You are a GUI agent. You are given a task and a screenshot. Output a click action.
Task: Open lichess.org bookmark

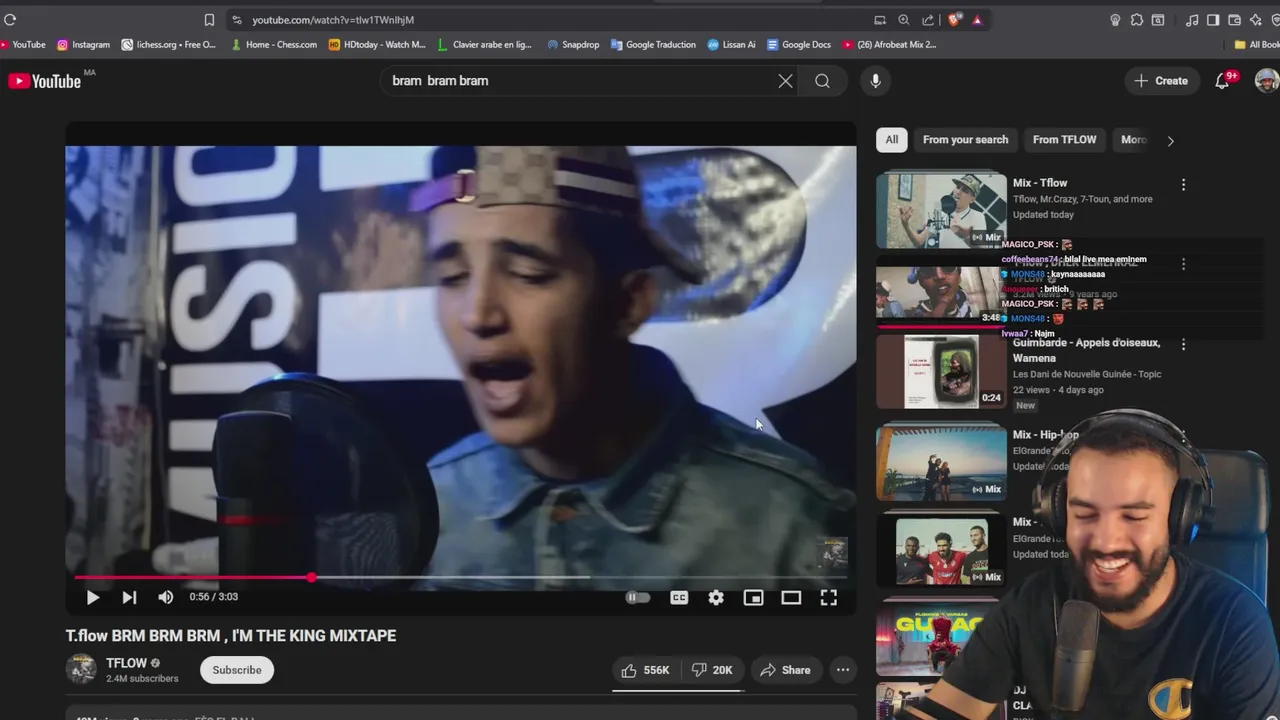click(169, 45)
